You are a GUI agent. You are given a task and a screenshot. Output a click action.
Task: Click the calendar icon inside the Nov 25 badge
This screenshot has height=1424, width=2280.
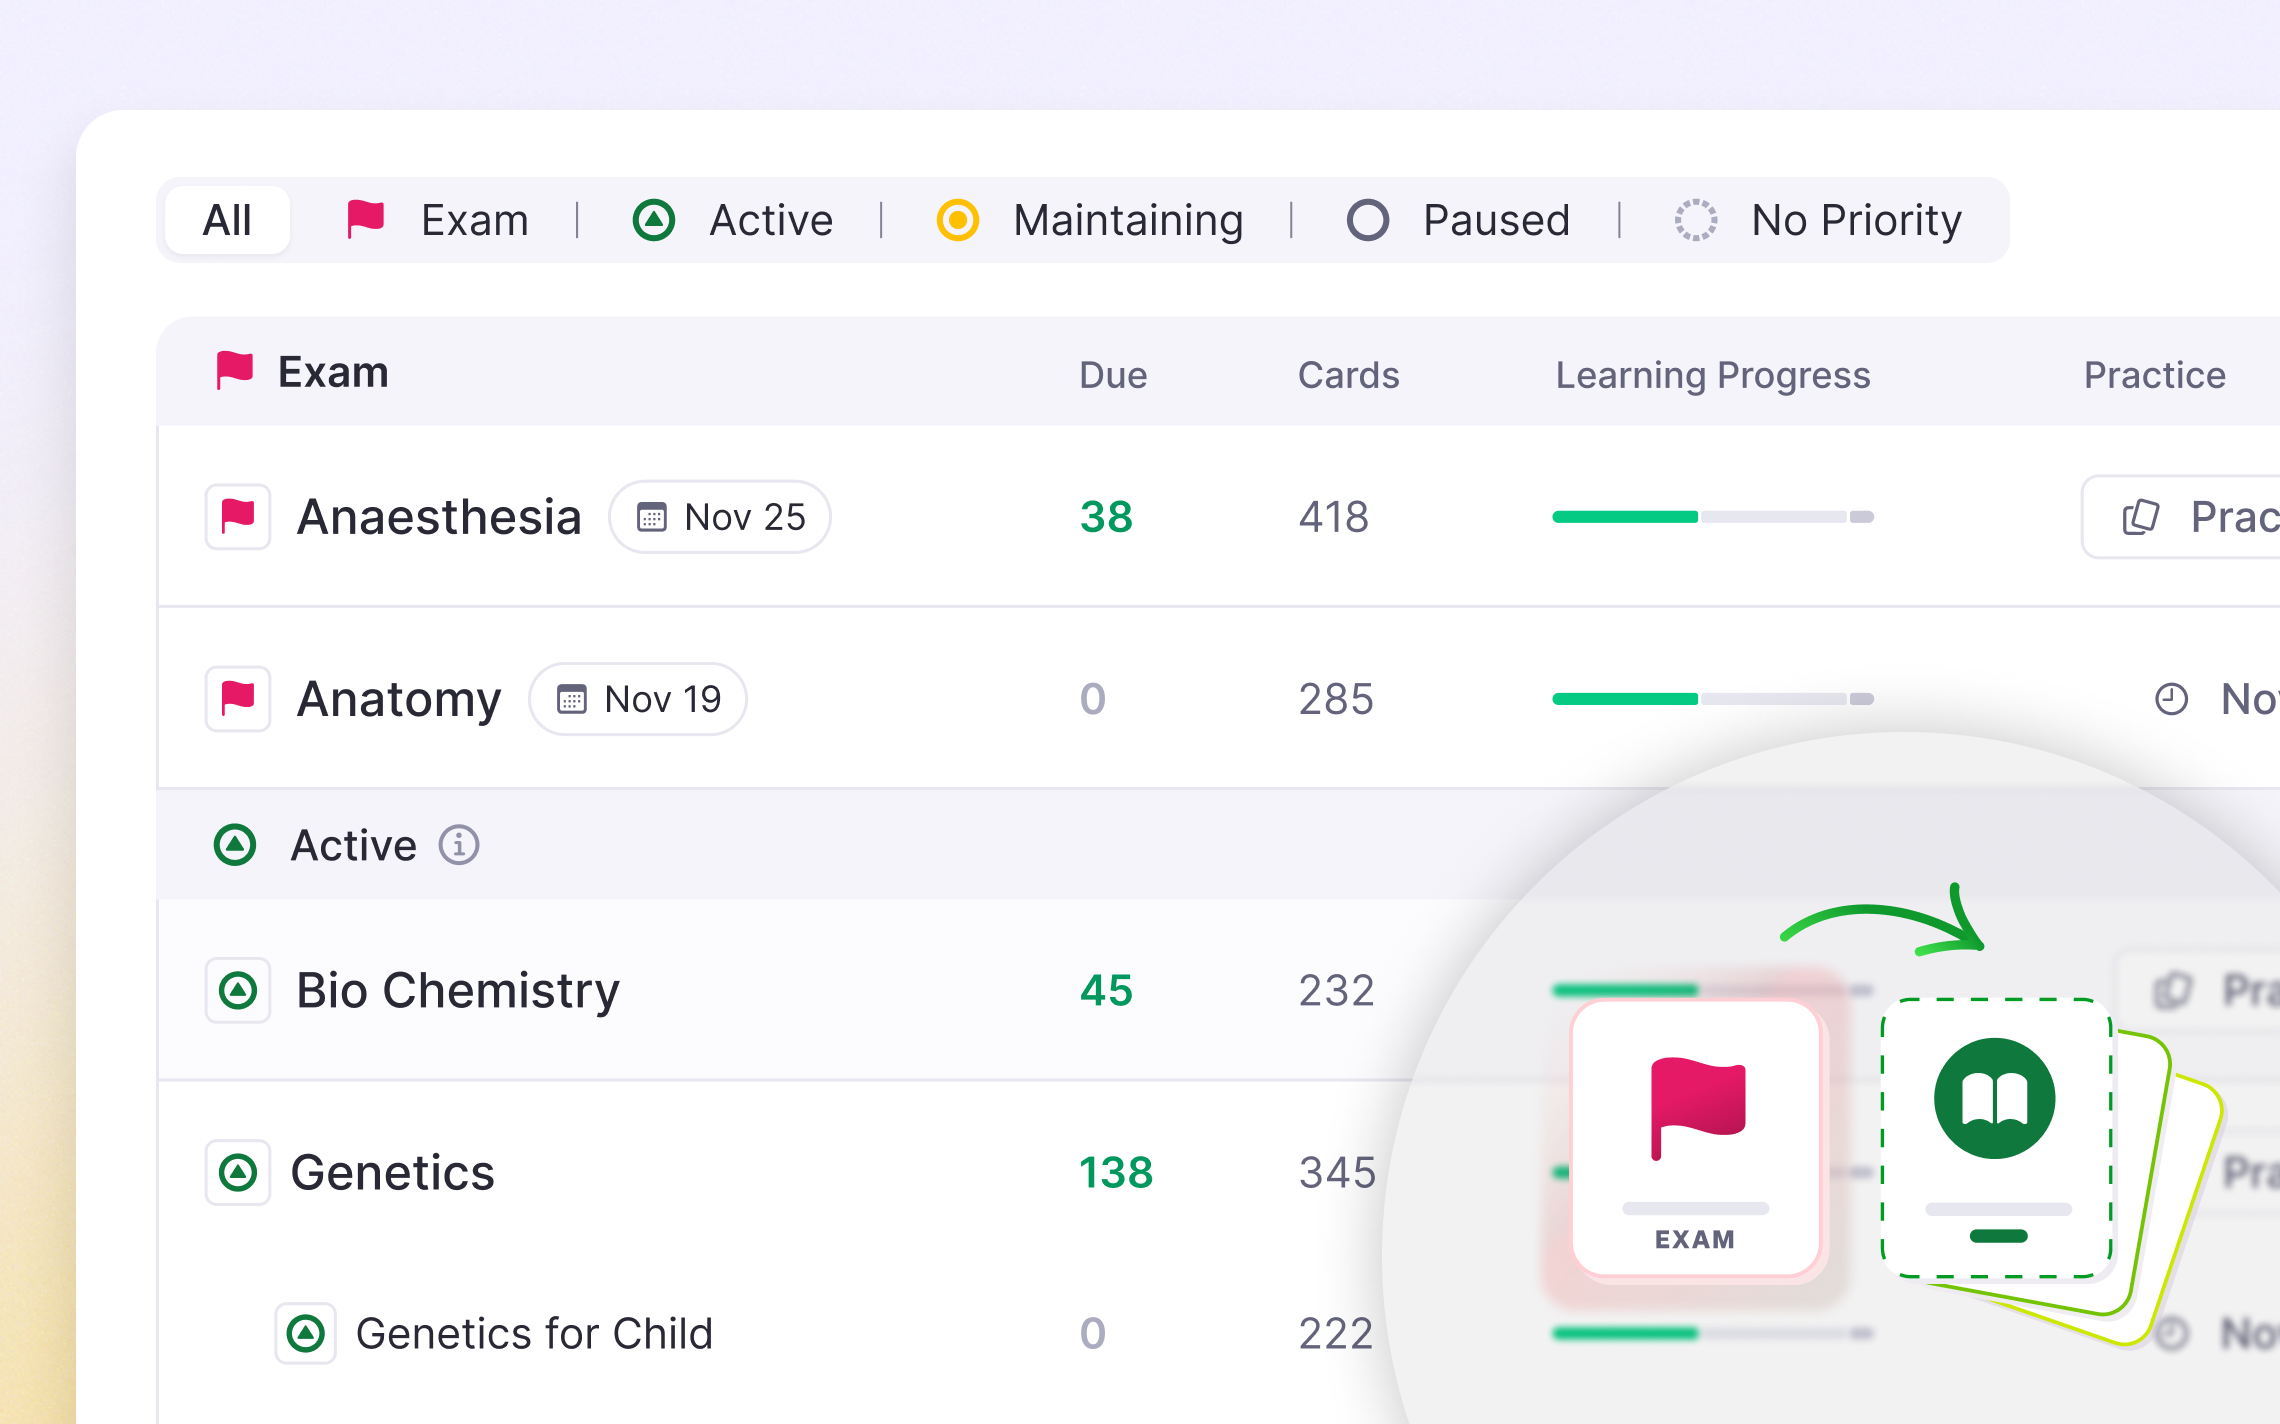[653, 517]
